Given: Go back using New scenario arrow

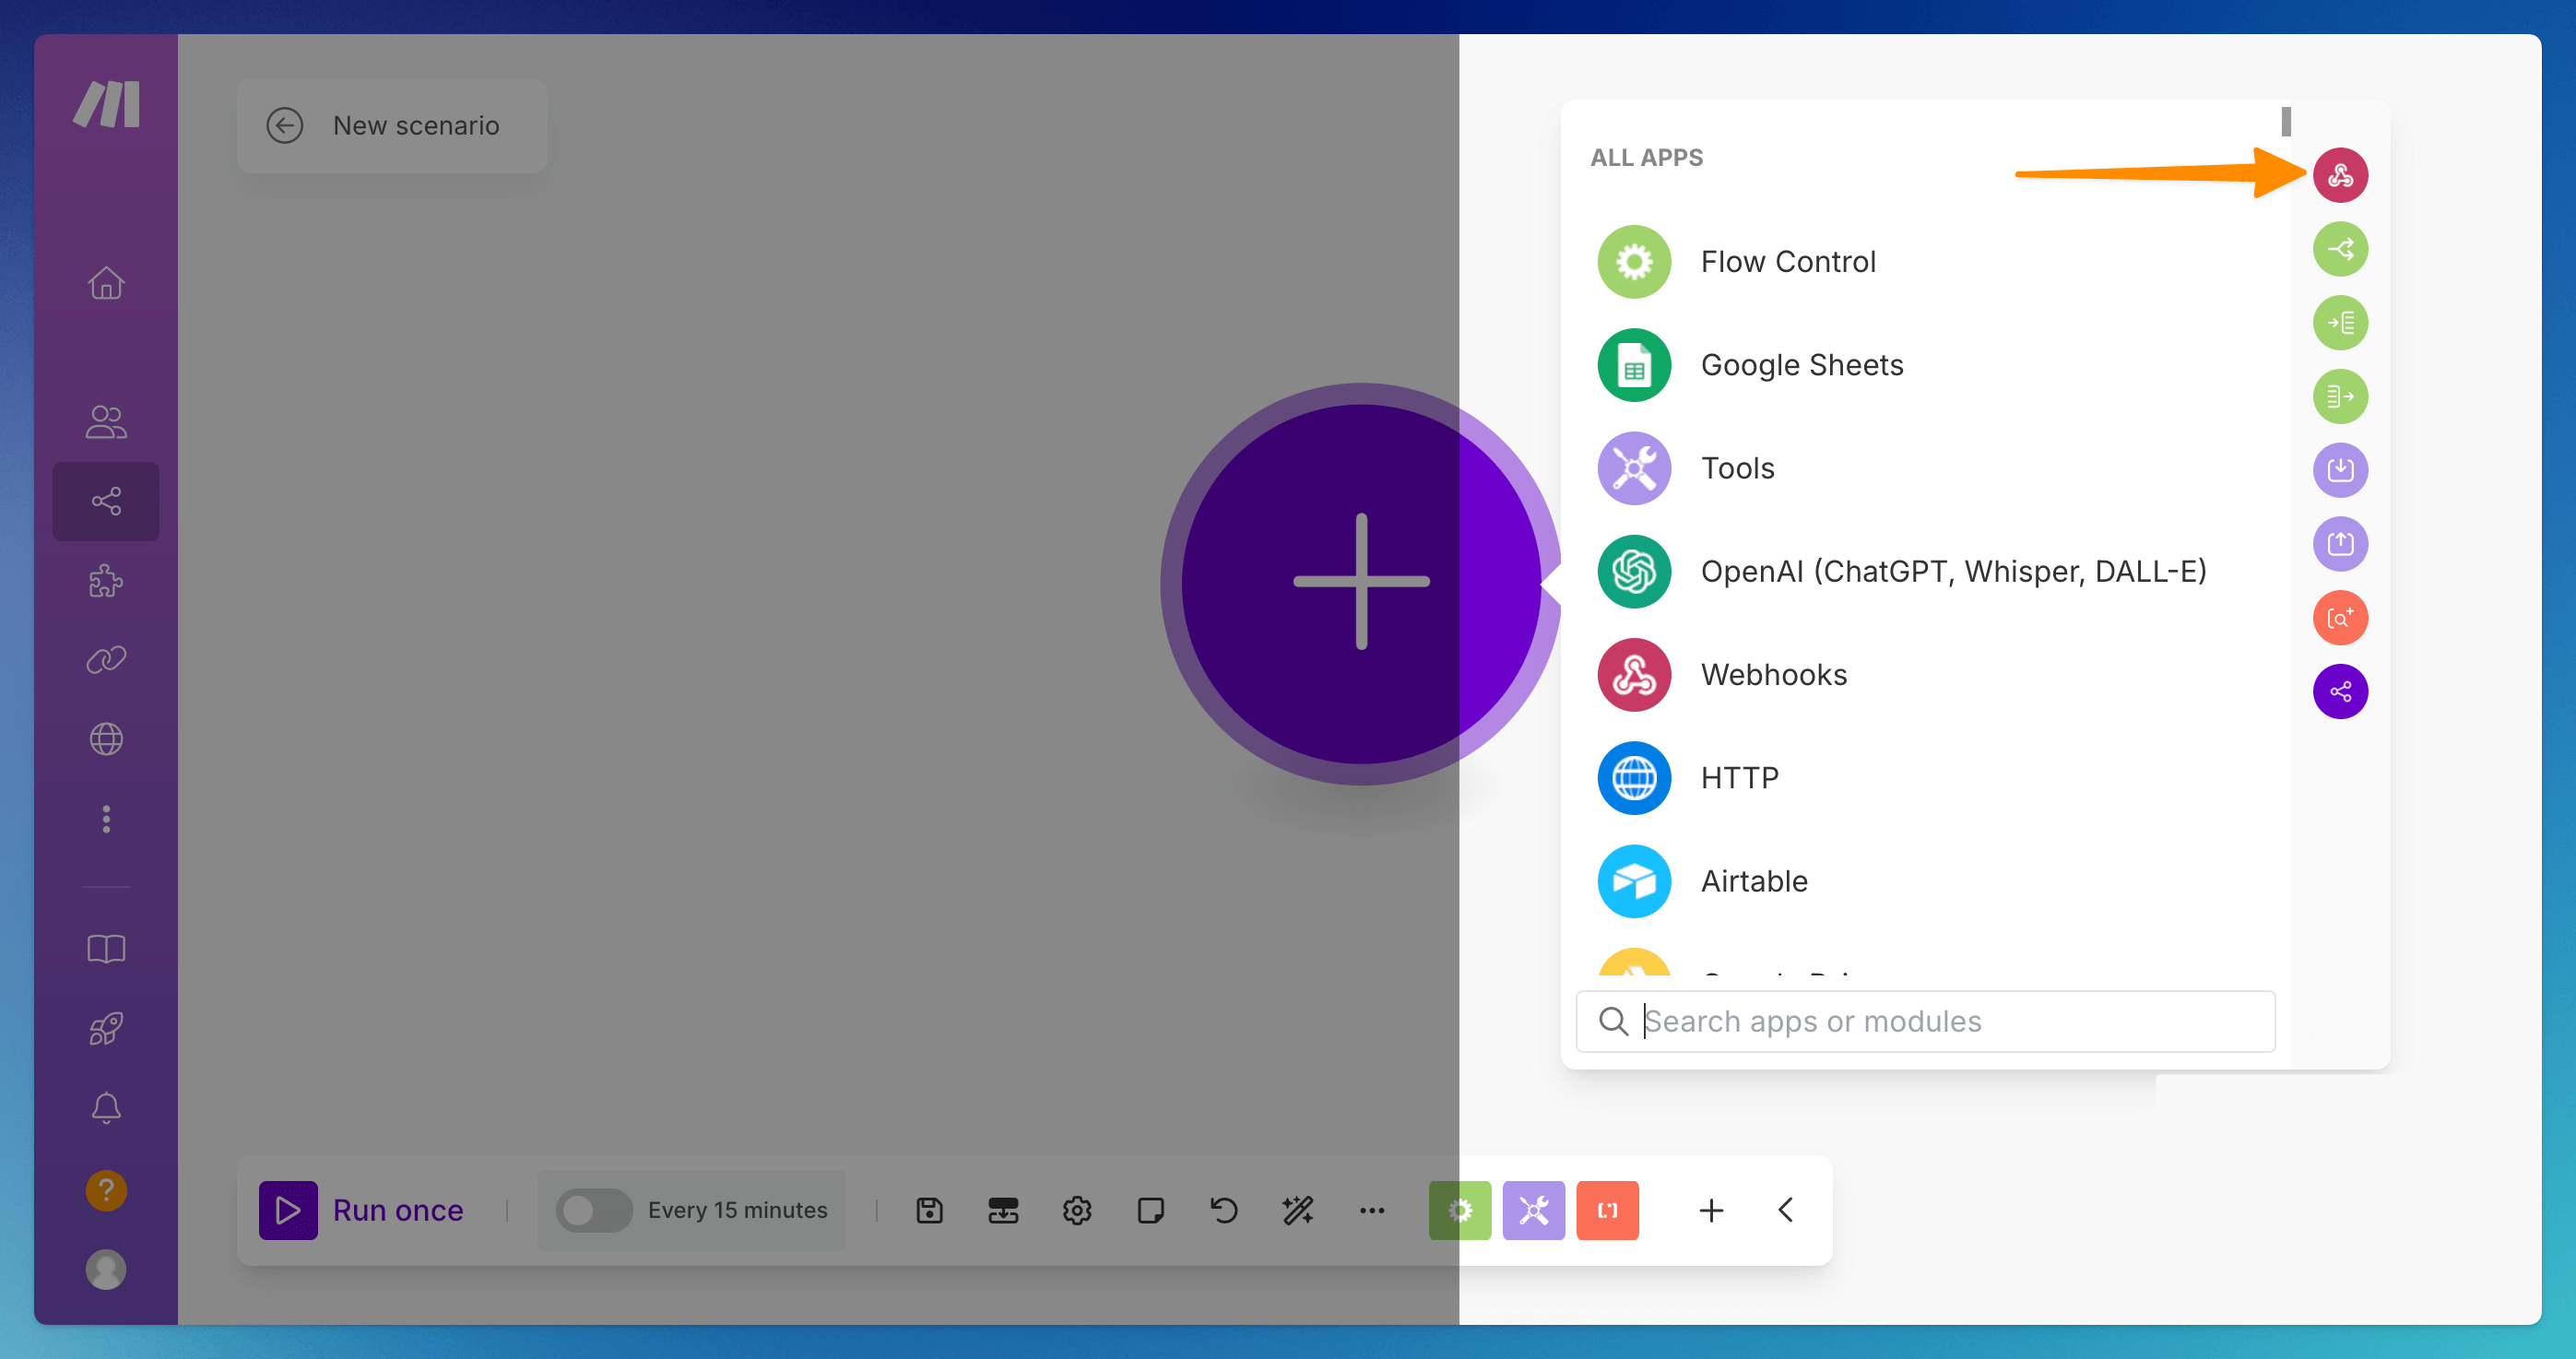Looking at the screenshot, I should tap(284, 126).
